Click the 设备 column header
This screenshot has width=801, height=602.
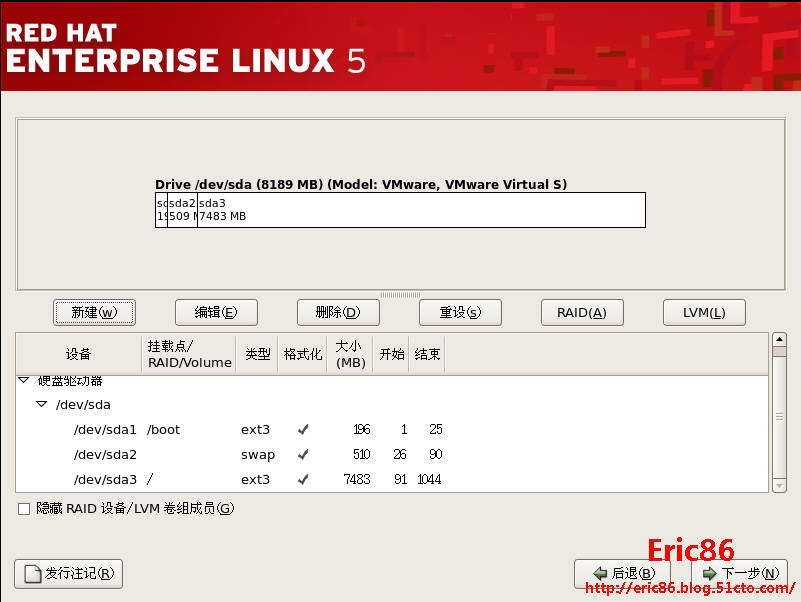coord(79,354)
